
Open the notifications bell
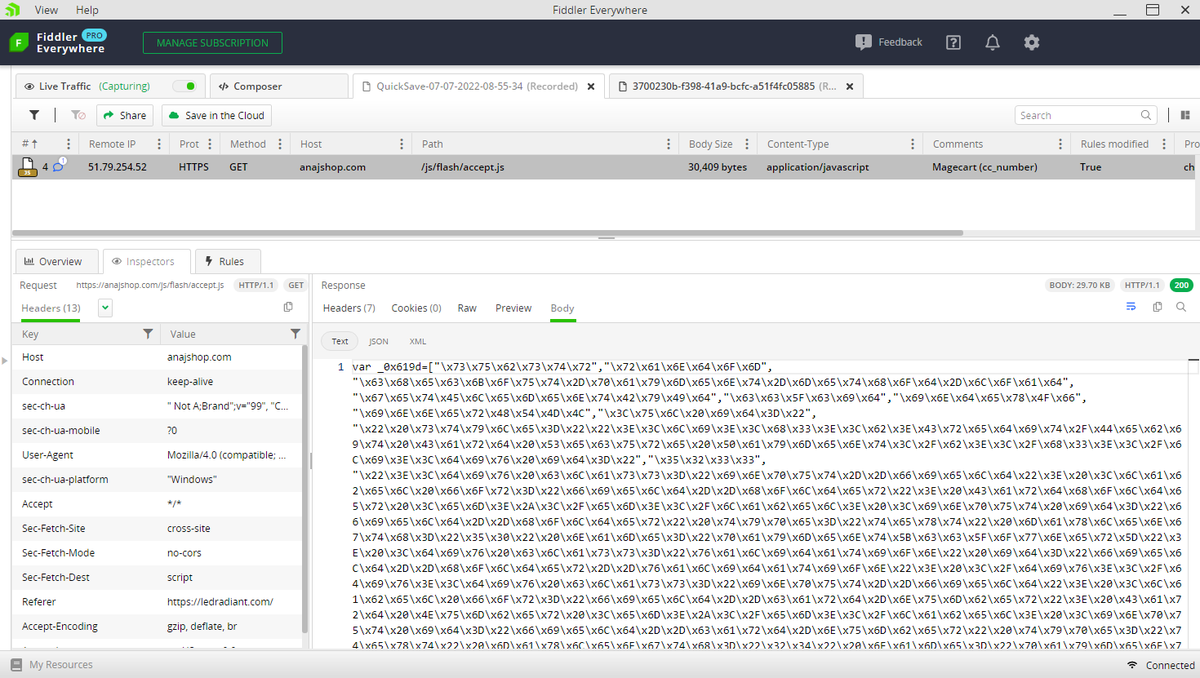993,42
